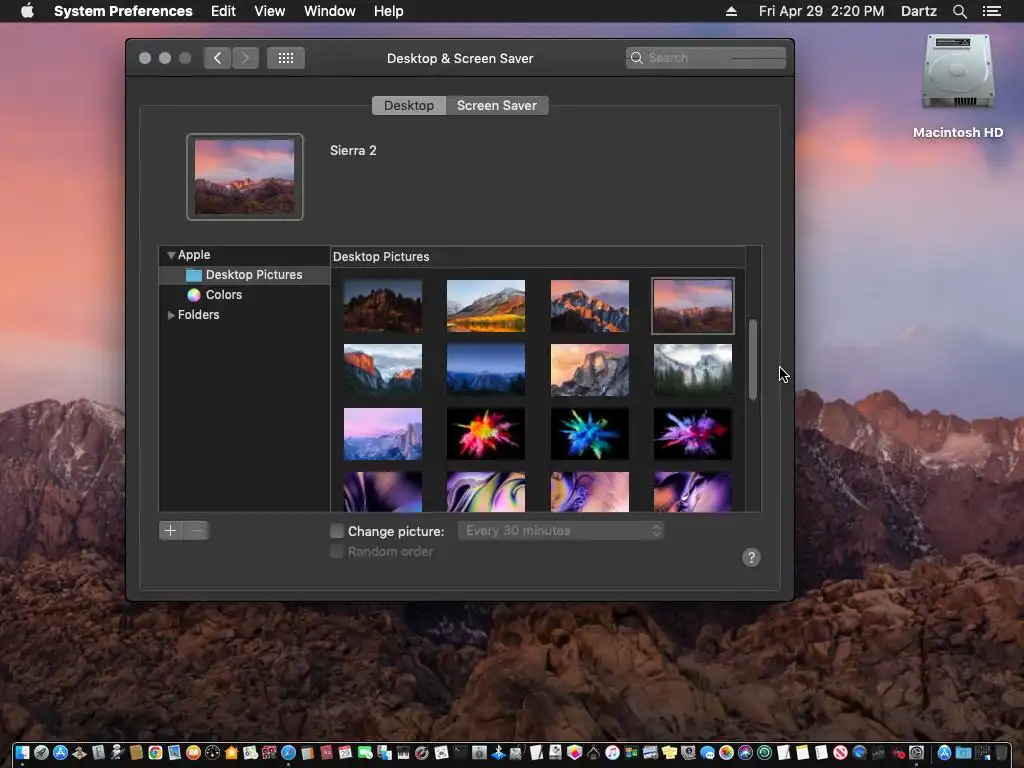Image resolution: width=1024 pixels, height=768 pixels.
Task: Choose the El Capitan sunset cliff wallpaper
Action: coord(383,370)
